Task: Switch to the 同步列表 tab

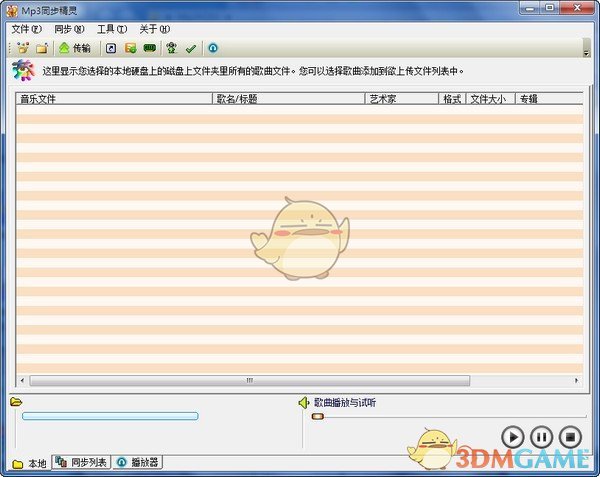Action: pos(81,462)
